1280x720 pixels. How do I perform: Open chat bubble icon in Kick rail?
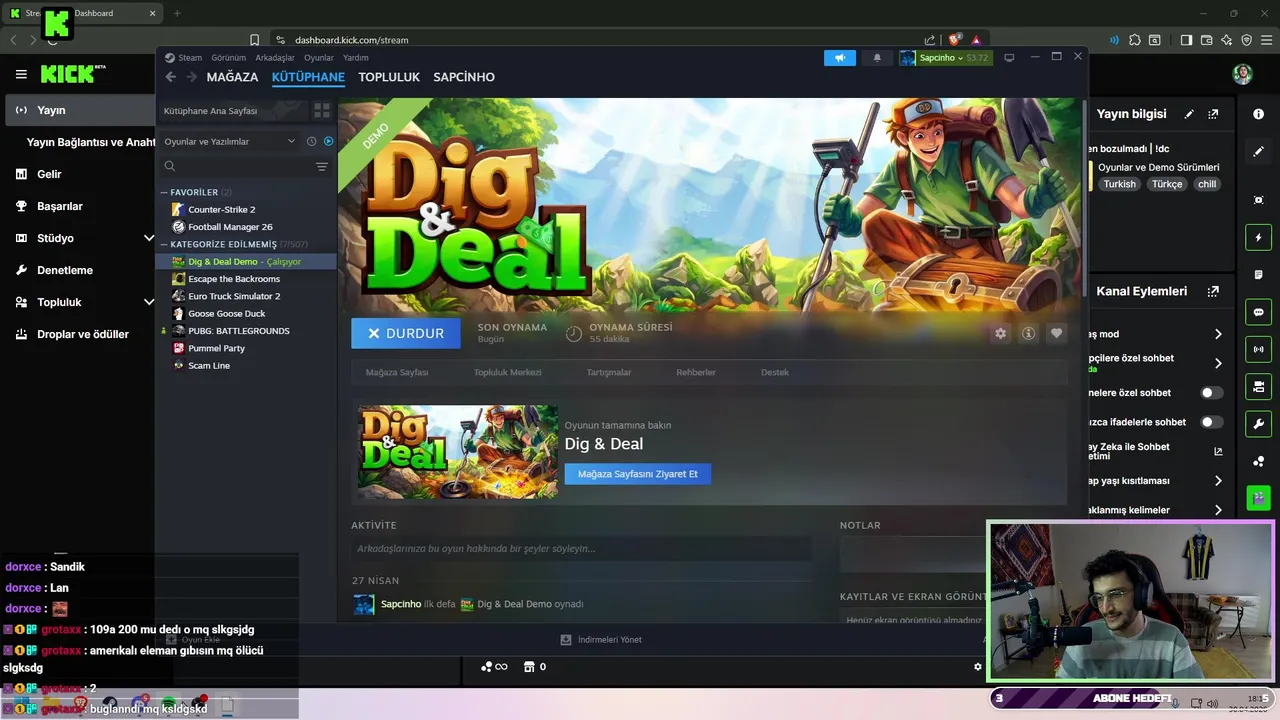click(1258, 312)
